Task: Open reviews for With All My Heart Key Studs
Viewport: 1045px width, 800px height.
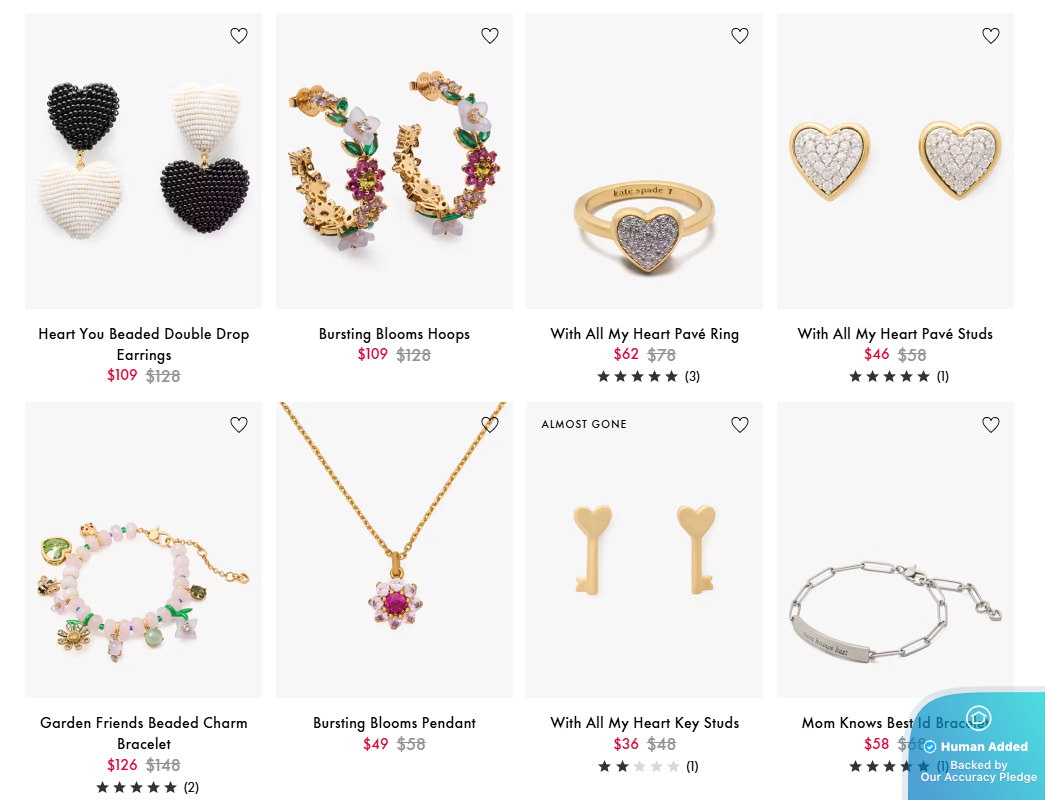Action: point(691,766)
